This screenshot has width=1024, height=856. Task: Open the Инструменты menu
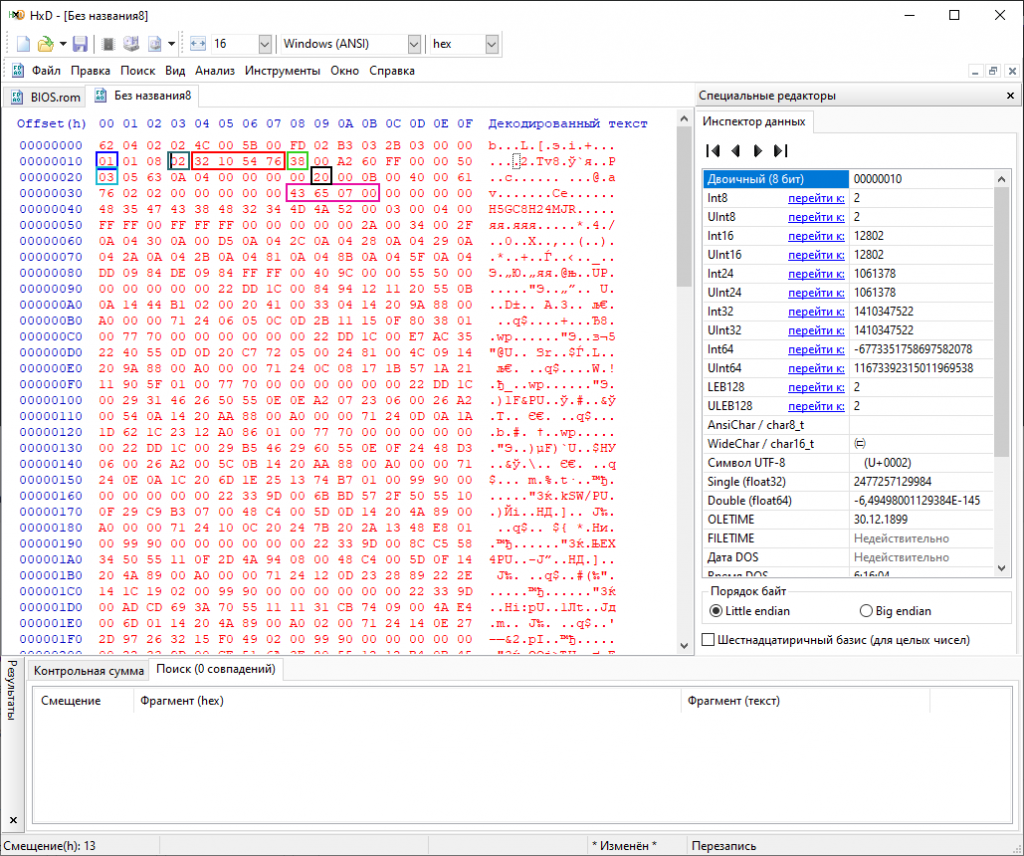pos(283,71)
